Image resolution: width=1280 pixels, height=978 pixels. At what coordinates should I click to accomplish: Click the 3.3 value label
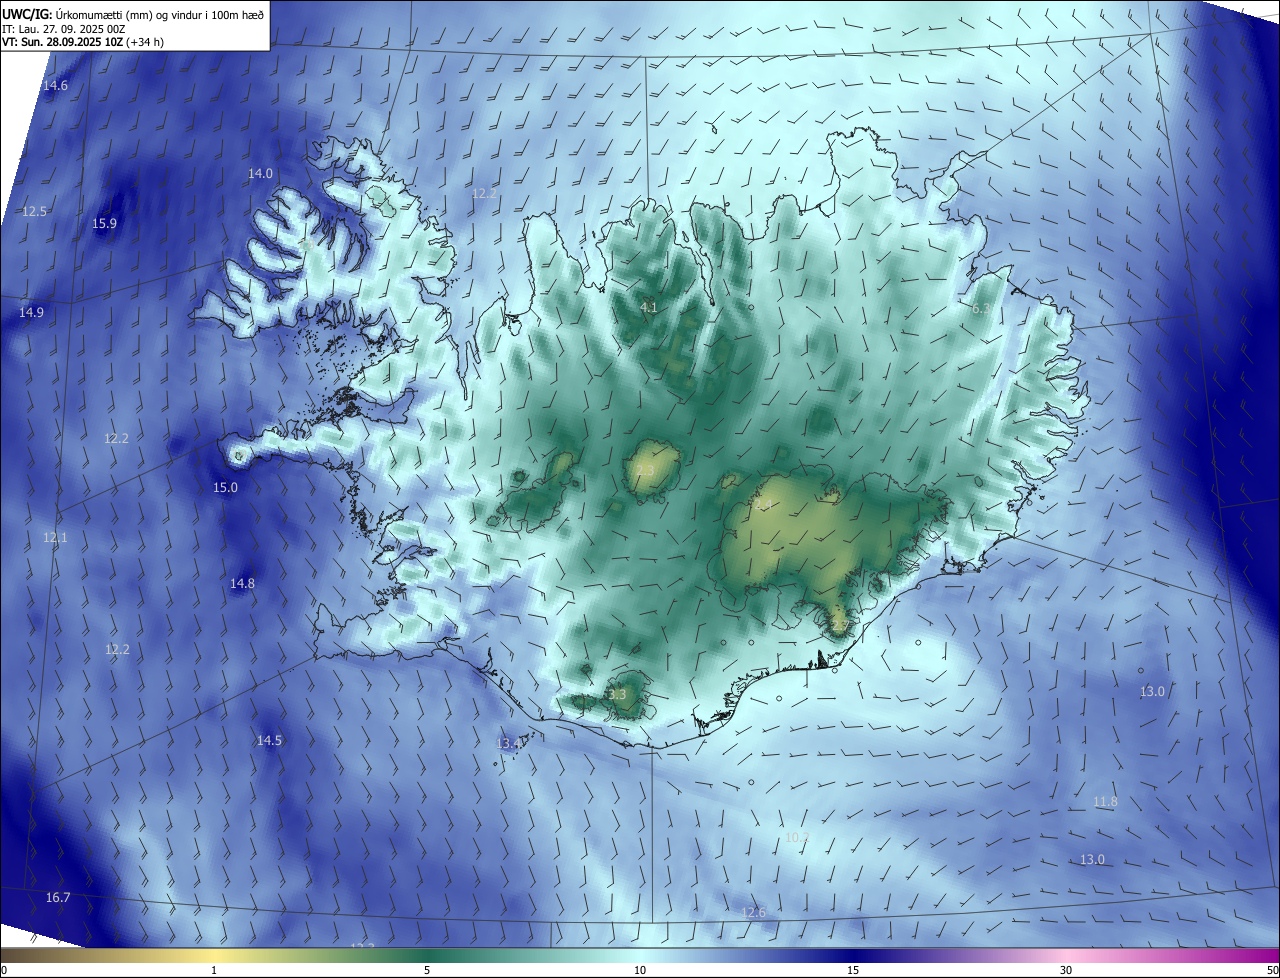[617, 694]
